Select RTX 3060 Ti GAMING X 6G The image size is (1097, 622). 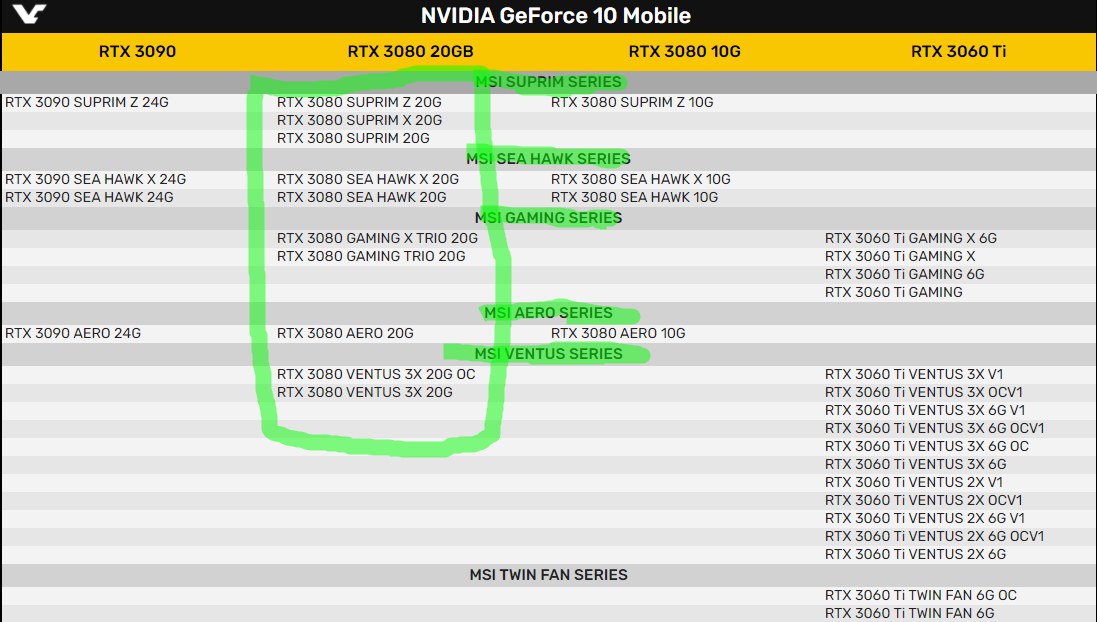(911, 238)
